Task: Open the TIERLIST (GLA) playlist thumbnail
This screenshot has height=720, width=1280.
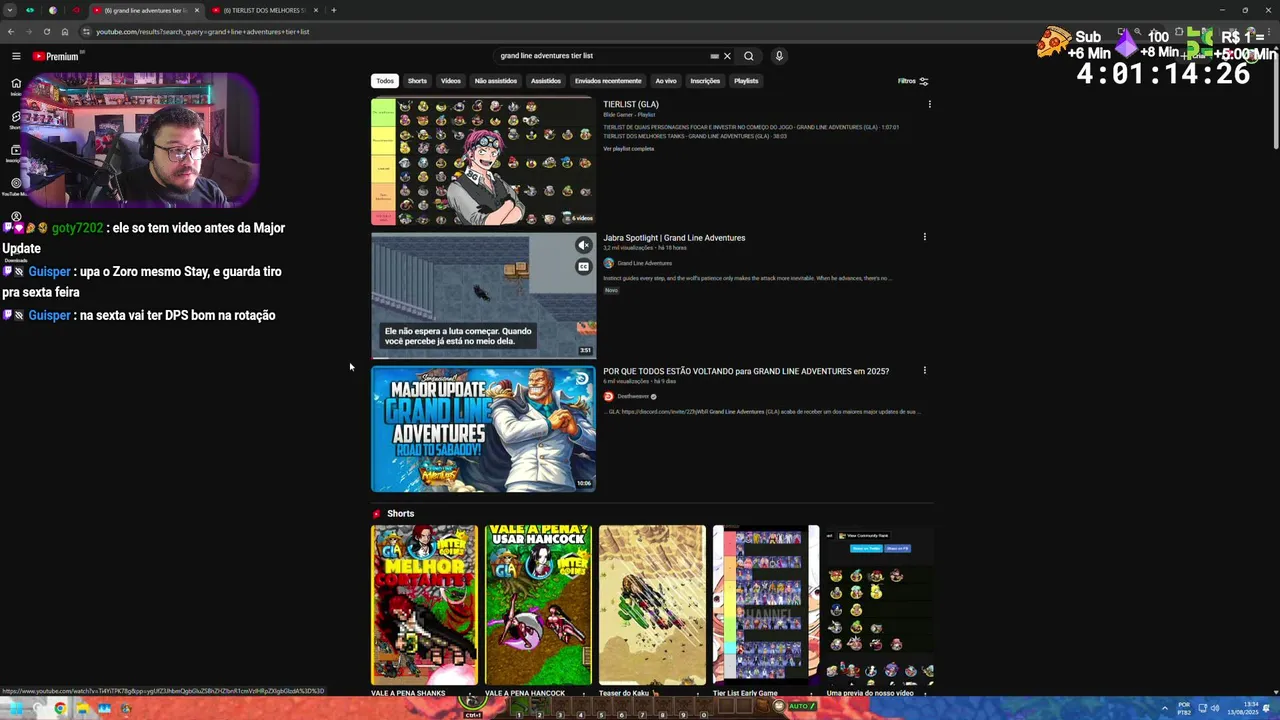Action: pos(483,162)
